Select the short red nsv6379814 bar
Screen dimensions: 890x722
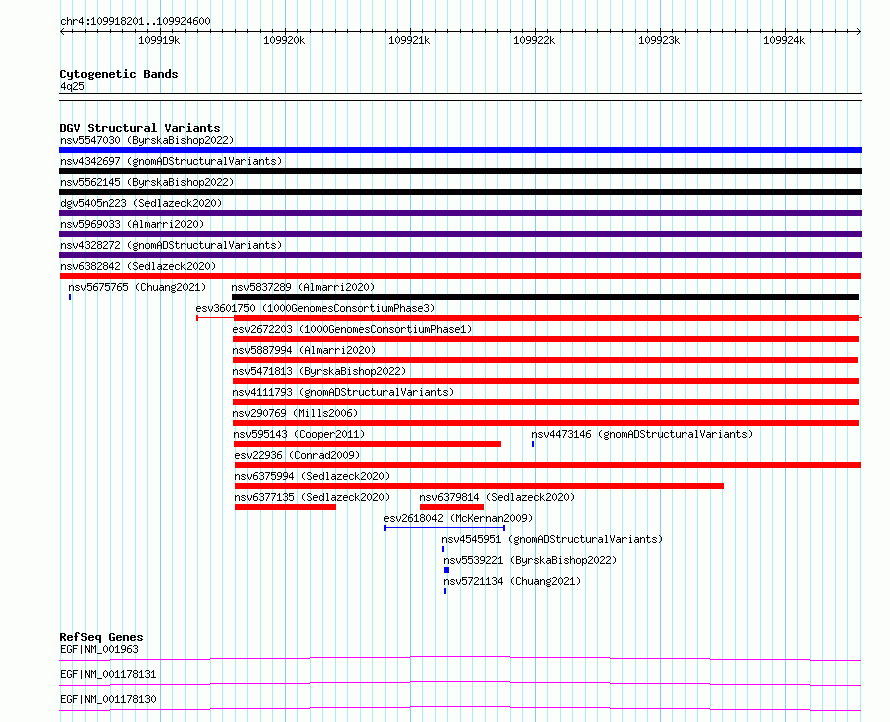pyautogui.click(x=452, y=507)
